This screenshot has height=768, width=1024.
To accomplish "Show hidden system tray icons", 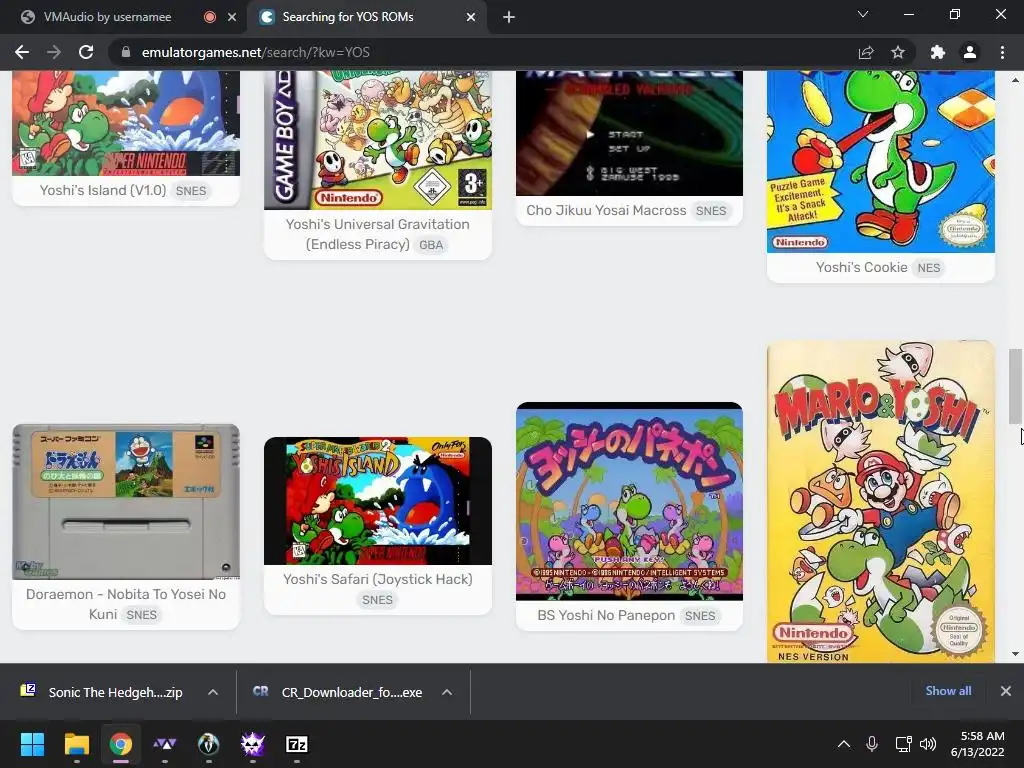I will pyautogui.click(x=844, y=744).
